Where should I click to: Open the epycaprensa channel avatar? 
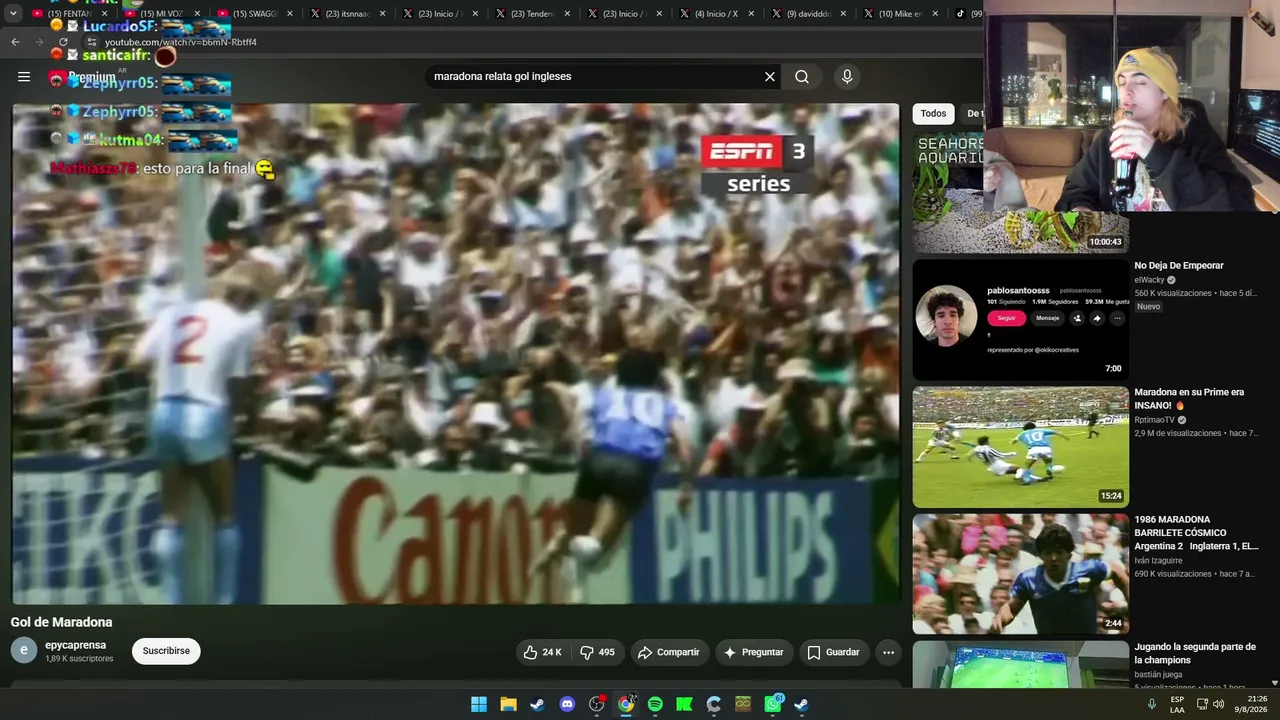pyautogui.click(x=24, y=651)
